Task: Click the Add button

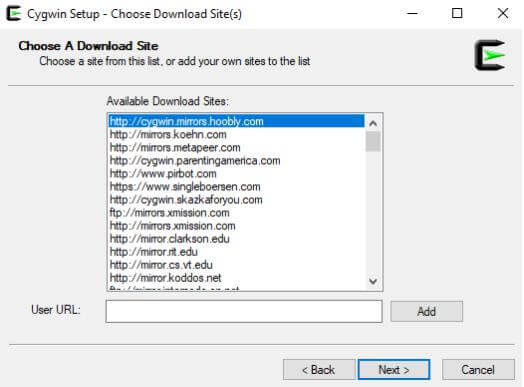Action: tap(427, 311)
